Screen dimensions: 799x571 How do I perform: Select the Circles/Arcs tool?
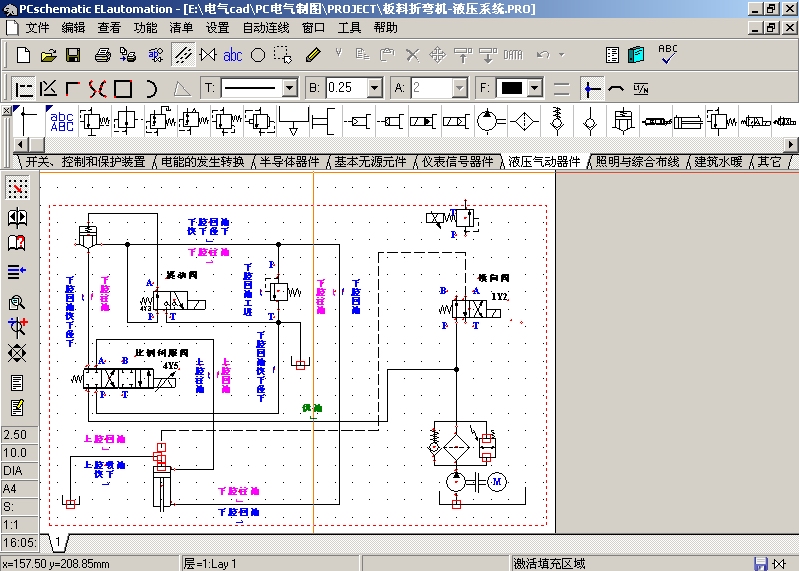258,55
